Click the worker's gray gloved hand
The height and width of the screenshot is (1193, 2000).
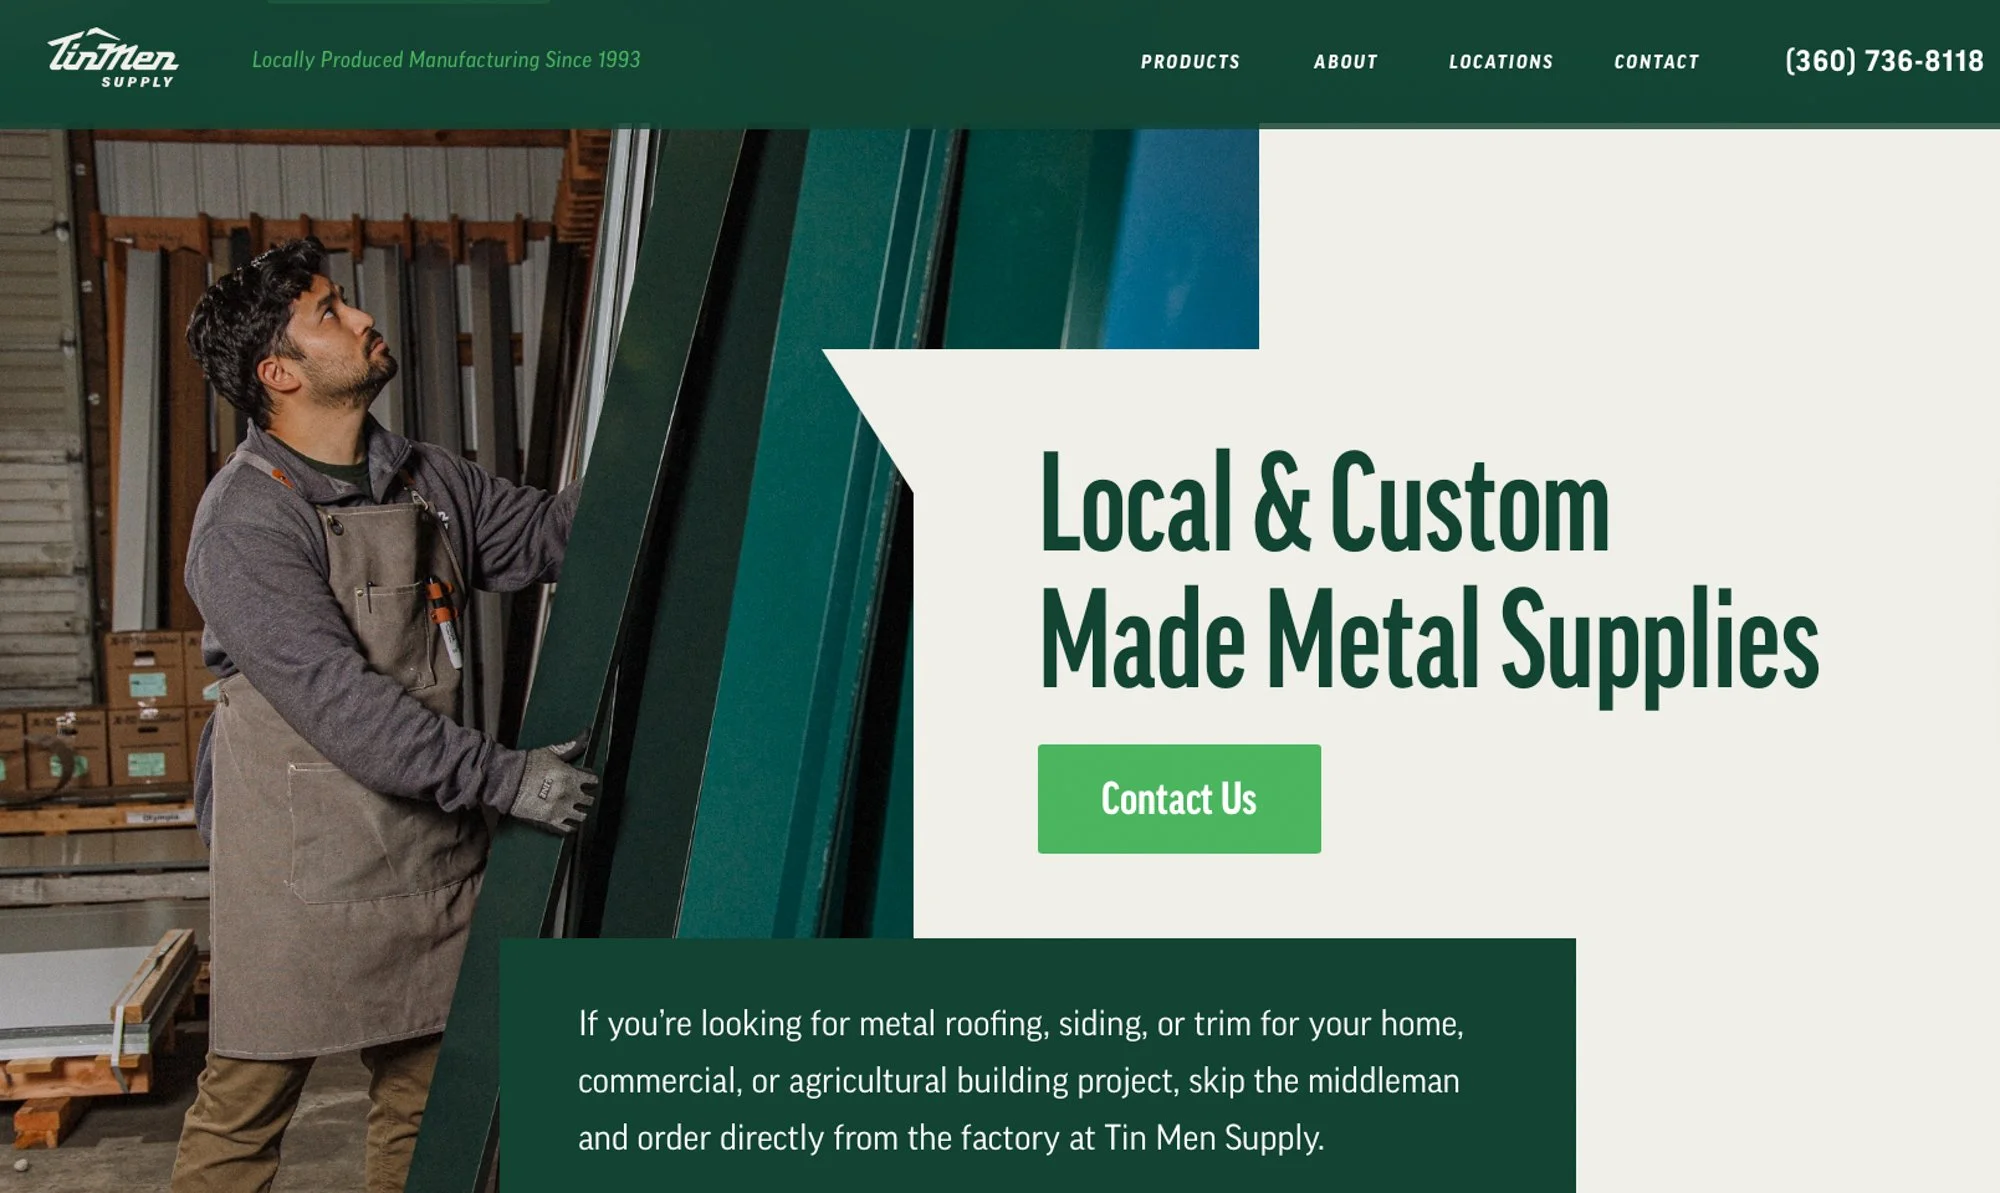coord(553,785)
